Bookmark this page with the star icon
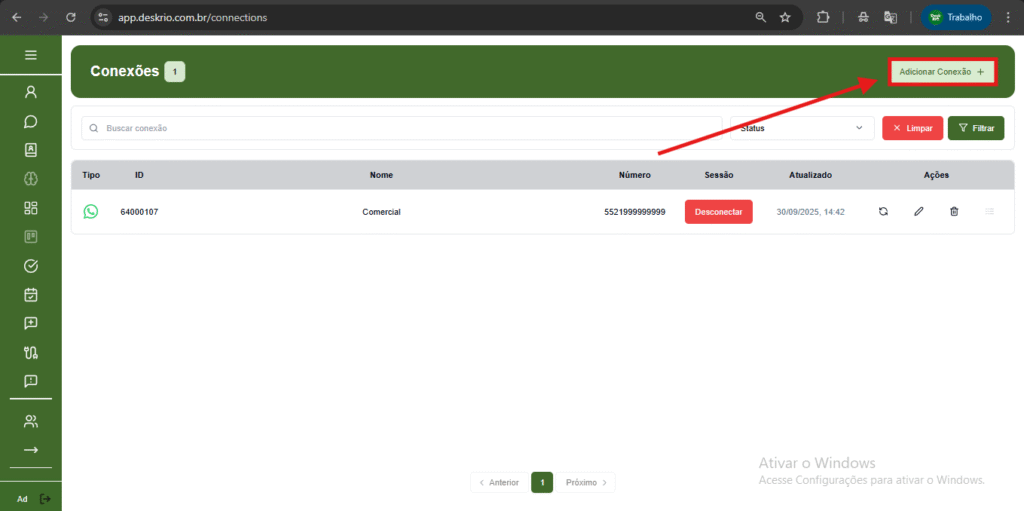1024x511 pixels. (x=785, y=17)
